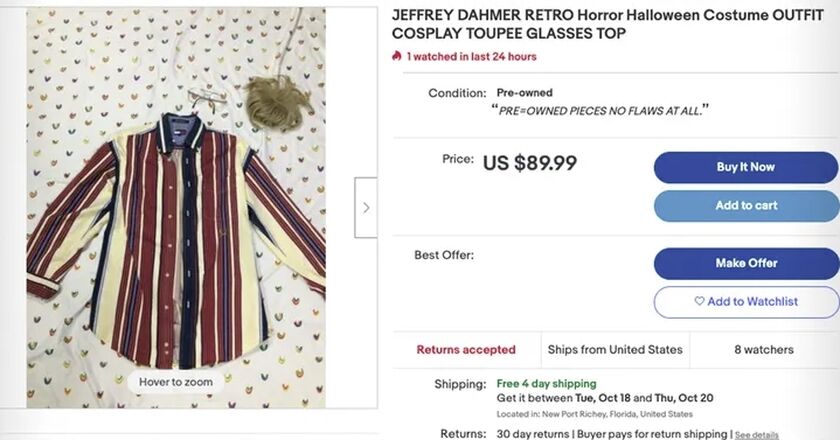Click the US $89.99 price

(x=530, y=162)
